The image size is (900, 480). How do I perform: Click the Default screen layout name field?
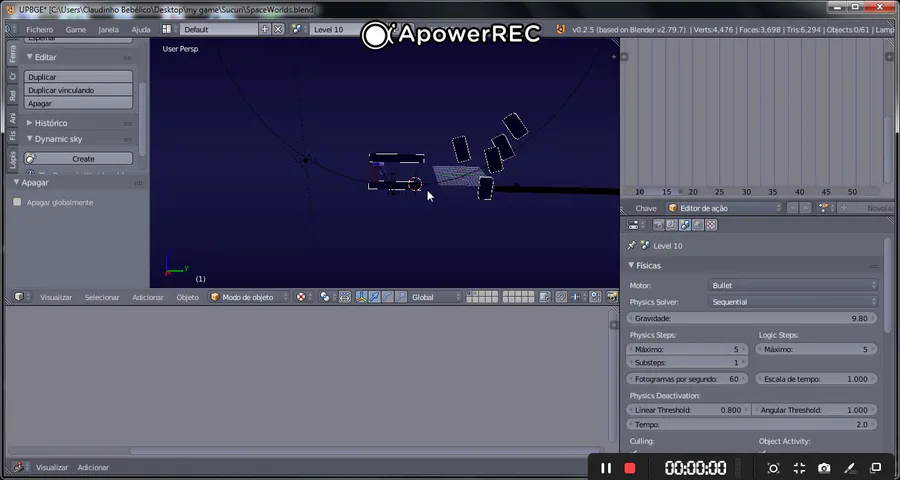pyautogui.click(x=219, y=29)
